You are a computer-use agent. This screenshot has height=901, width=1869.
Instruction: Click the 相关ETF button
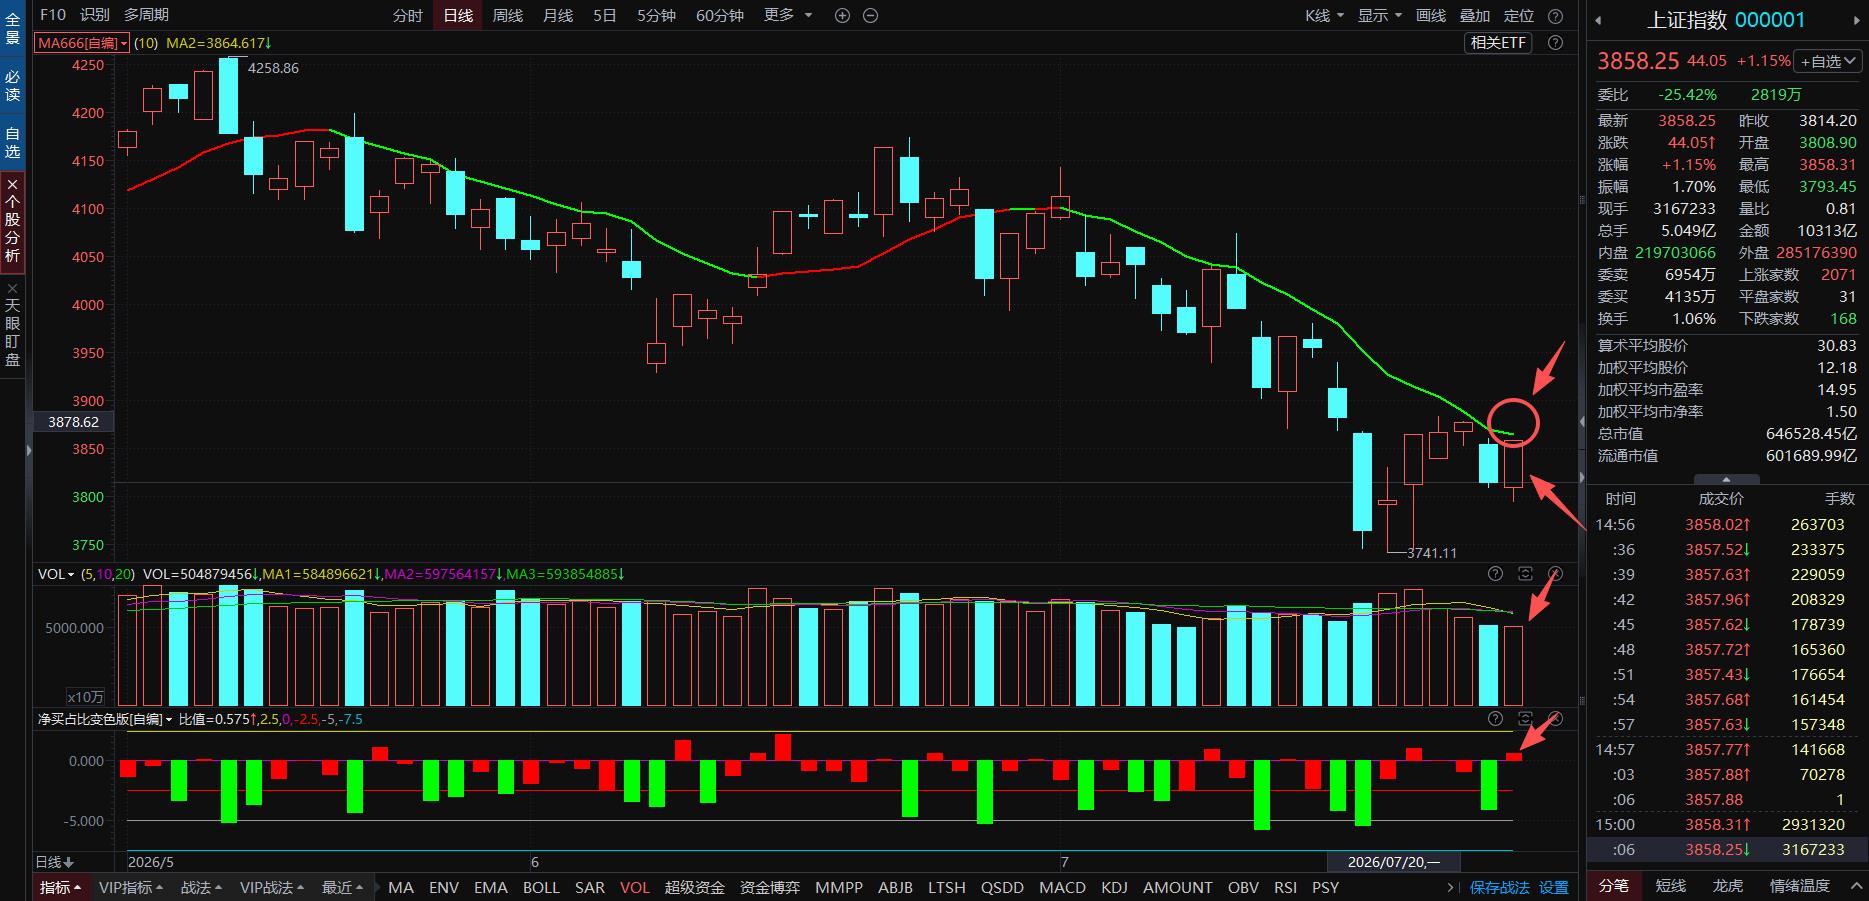pos(1499,43)
